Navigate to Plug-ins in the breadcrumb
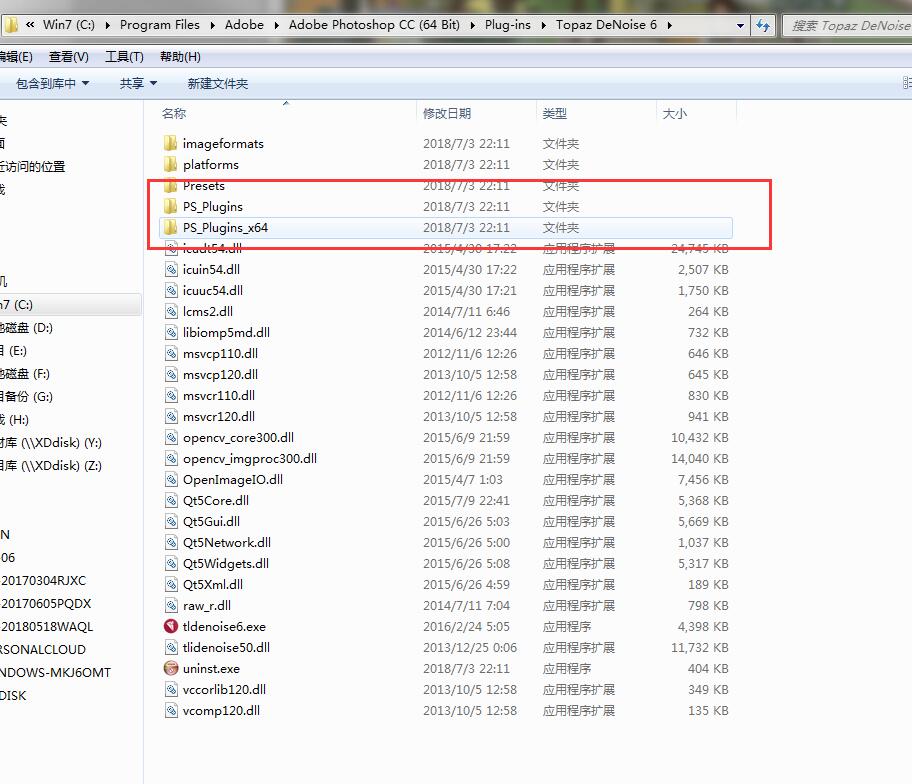The width and height of the screenshot is (912, 784). 508,25
